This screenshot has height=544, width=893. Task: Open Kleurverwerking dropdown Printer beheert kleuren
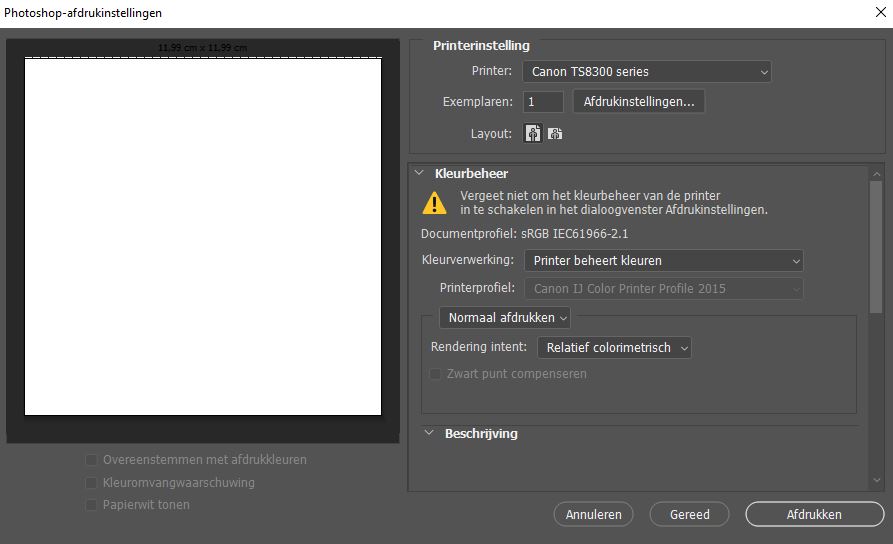663,261
